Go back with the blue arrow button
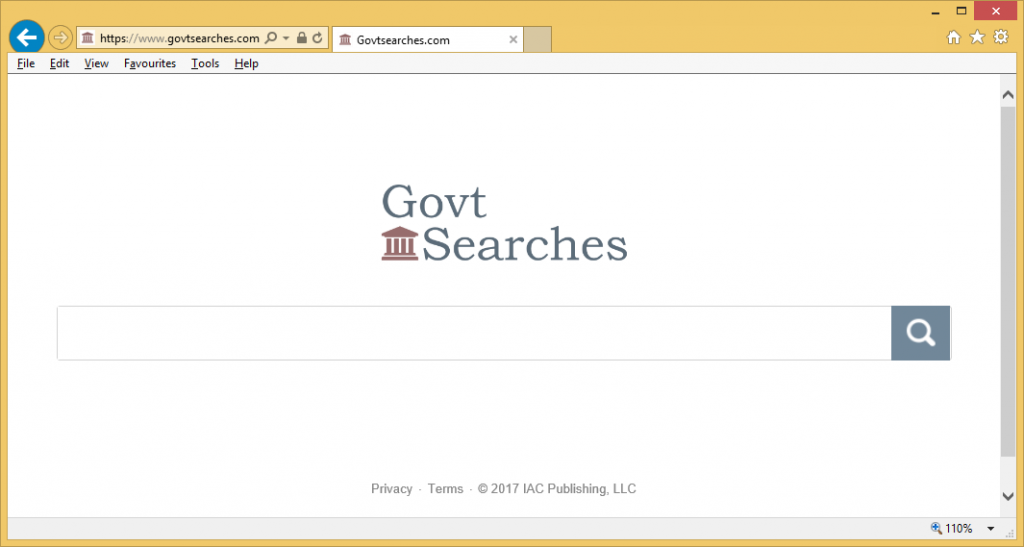Image resolution: width=1024 pixels, height=547 pixels. coord(27,37)
